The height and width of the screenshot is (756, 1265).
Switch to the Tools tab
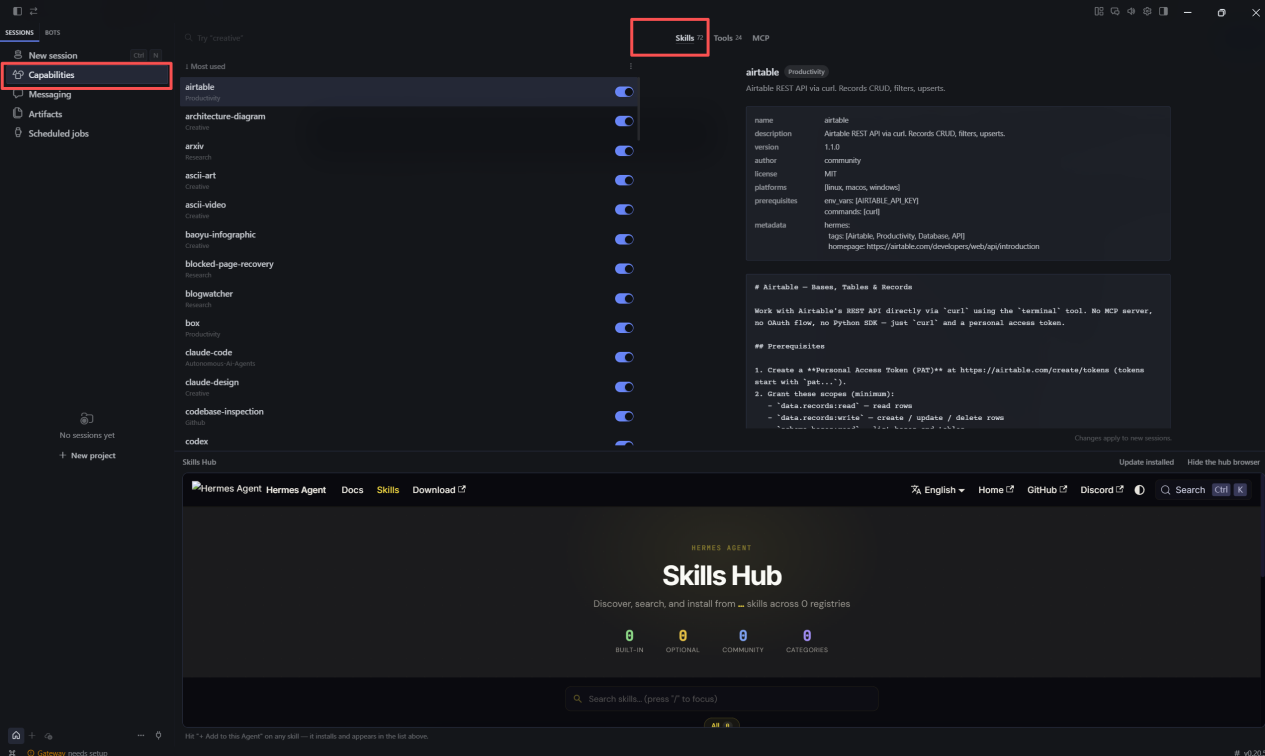(727, 38)
